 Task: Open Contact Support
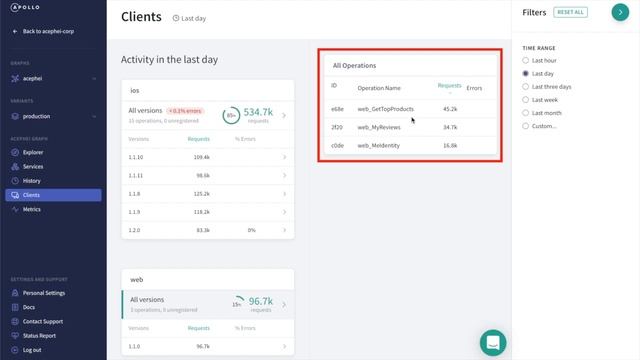coord(43,322)
